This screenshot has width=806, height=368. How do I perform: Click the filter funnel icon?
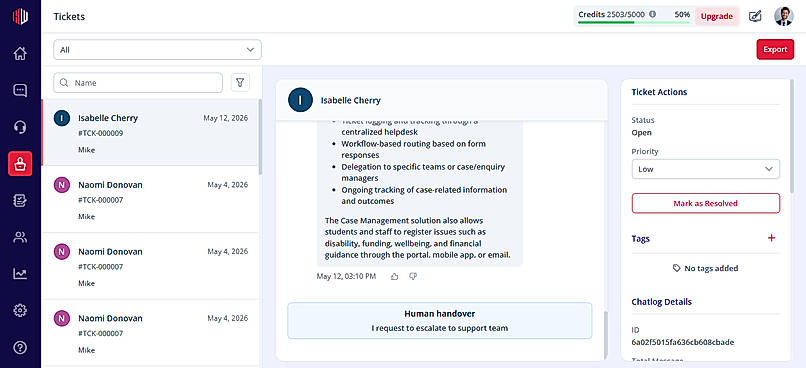pyautogui.click(x=240, y=82)
